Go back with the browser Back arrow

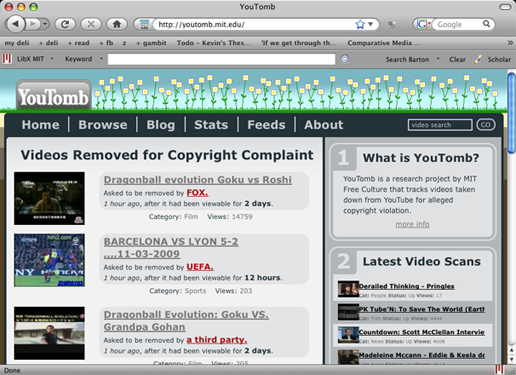point(15,24)
